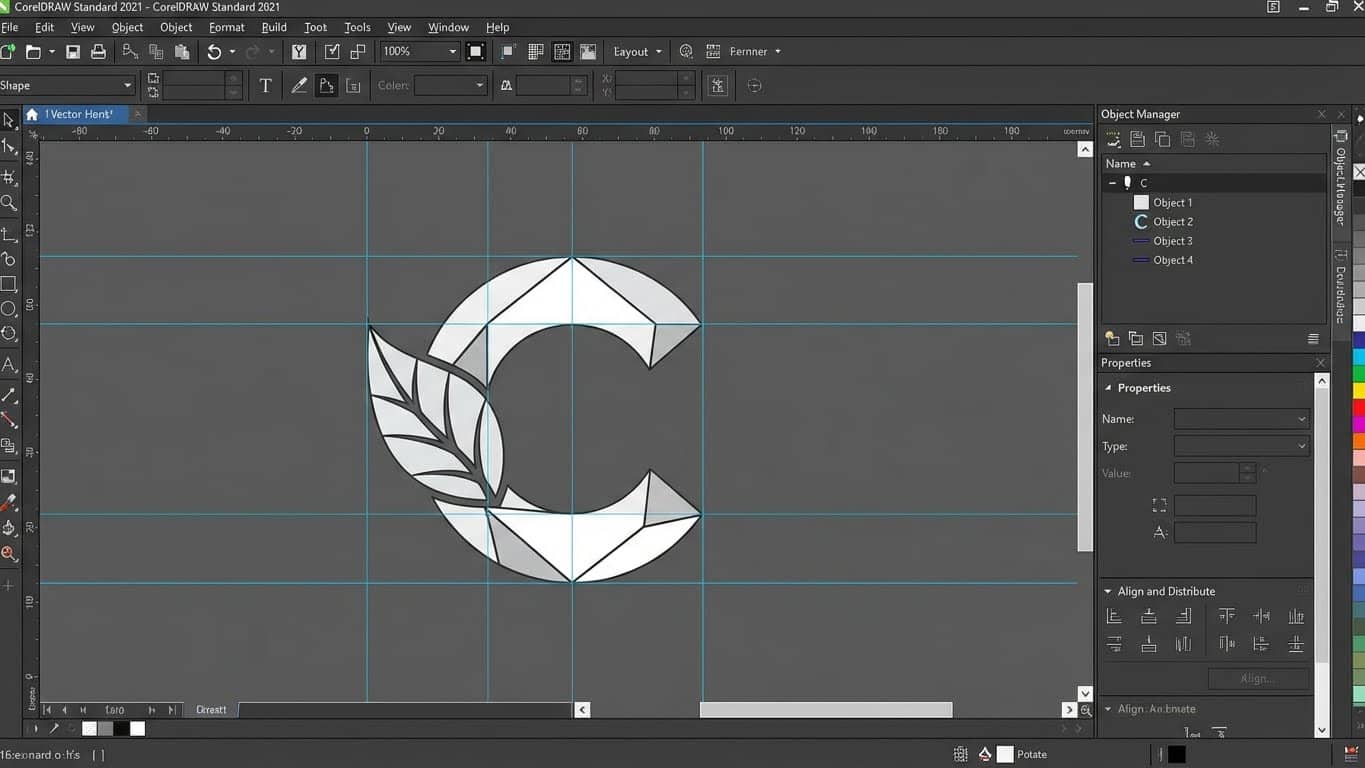Toggle visibility of the C layer

1127,182
